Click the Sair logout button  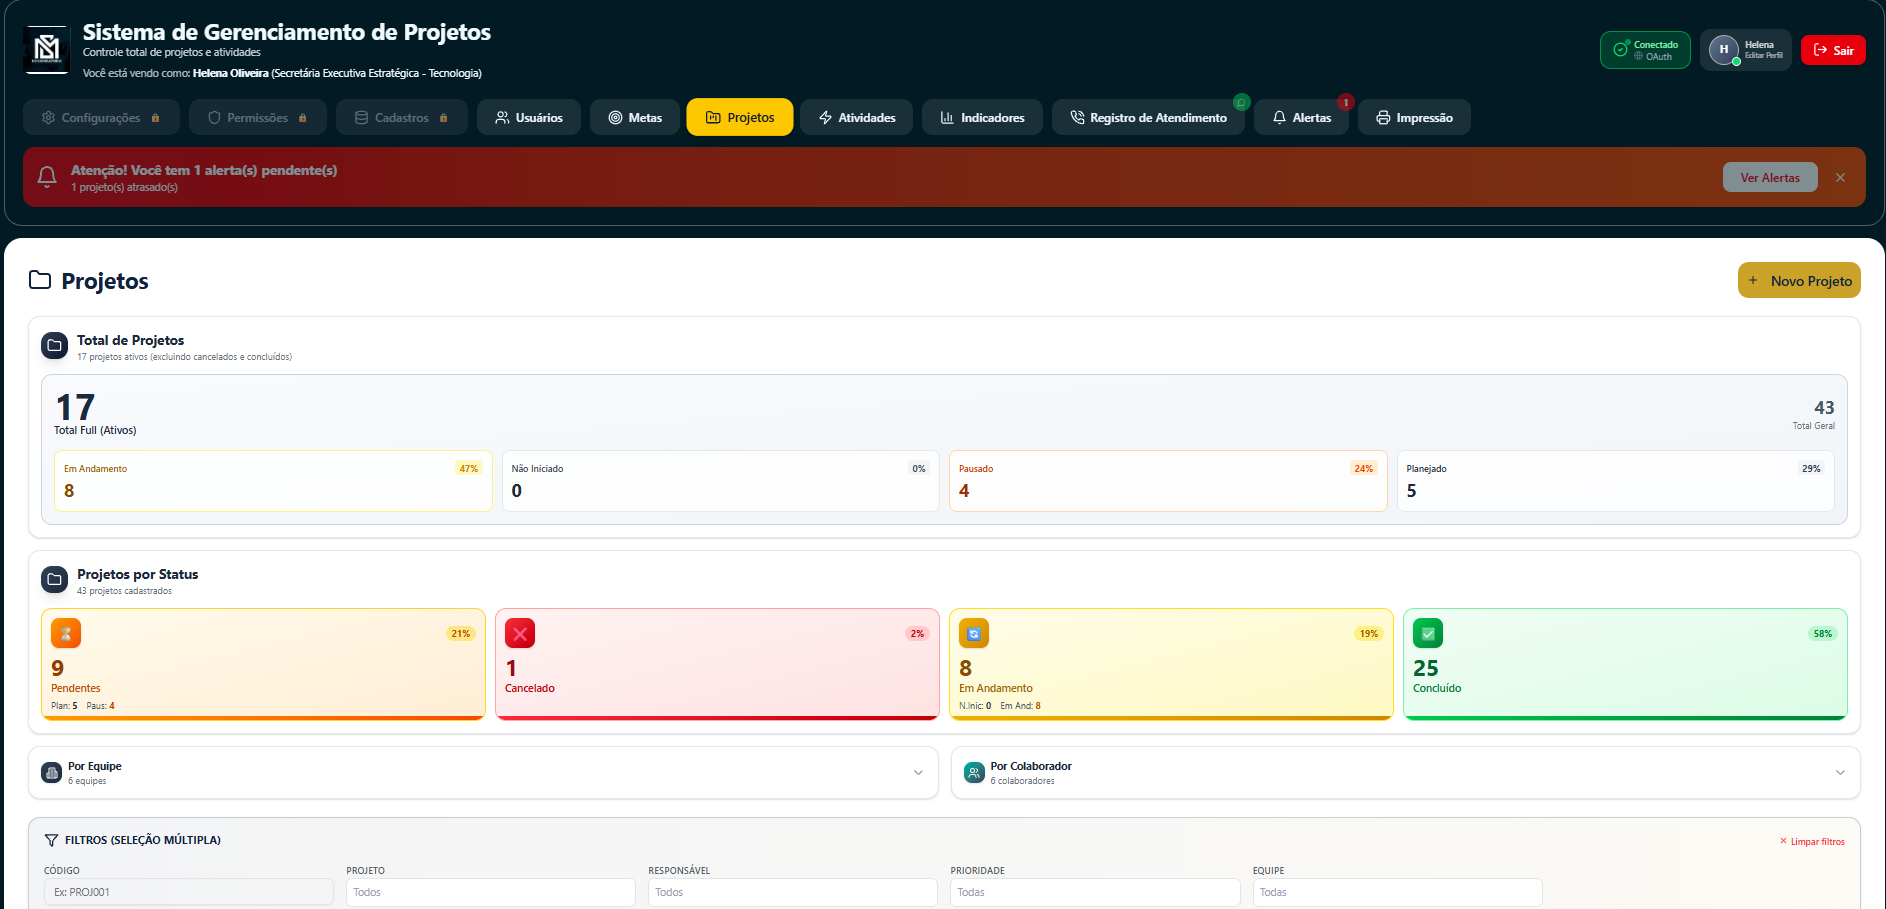(x=1833, y=50)
